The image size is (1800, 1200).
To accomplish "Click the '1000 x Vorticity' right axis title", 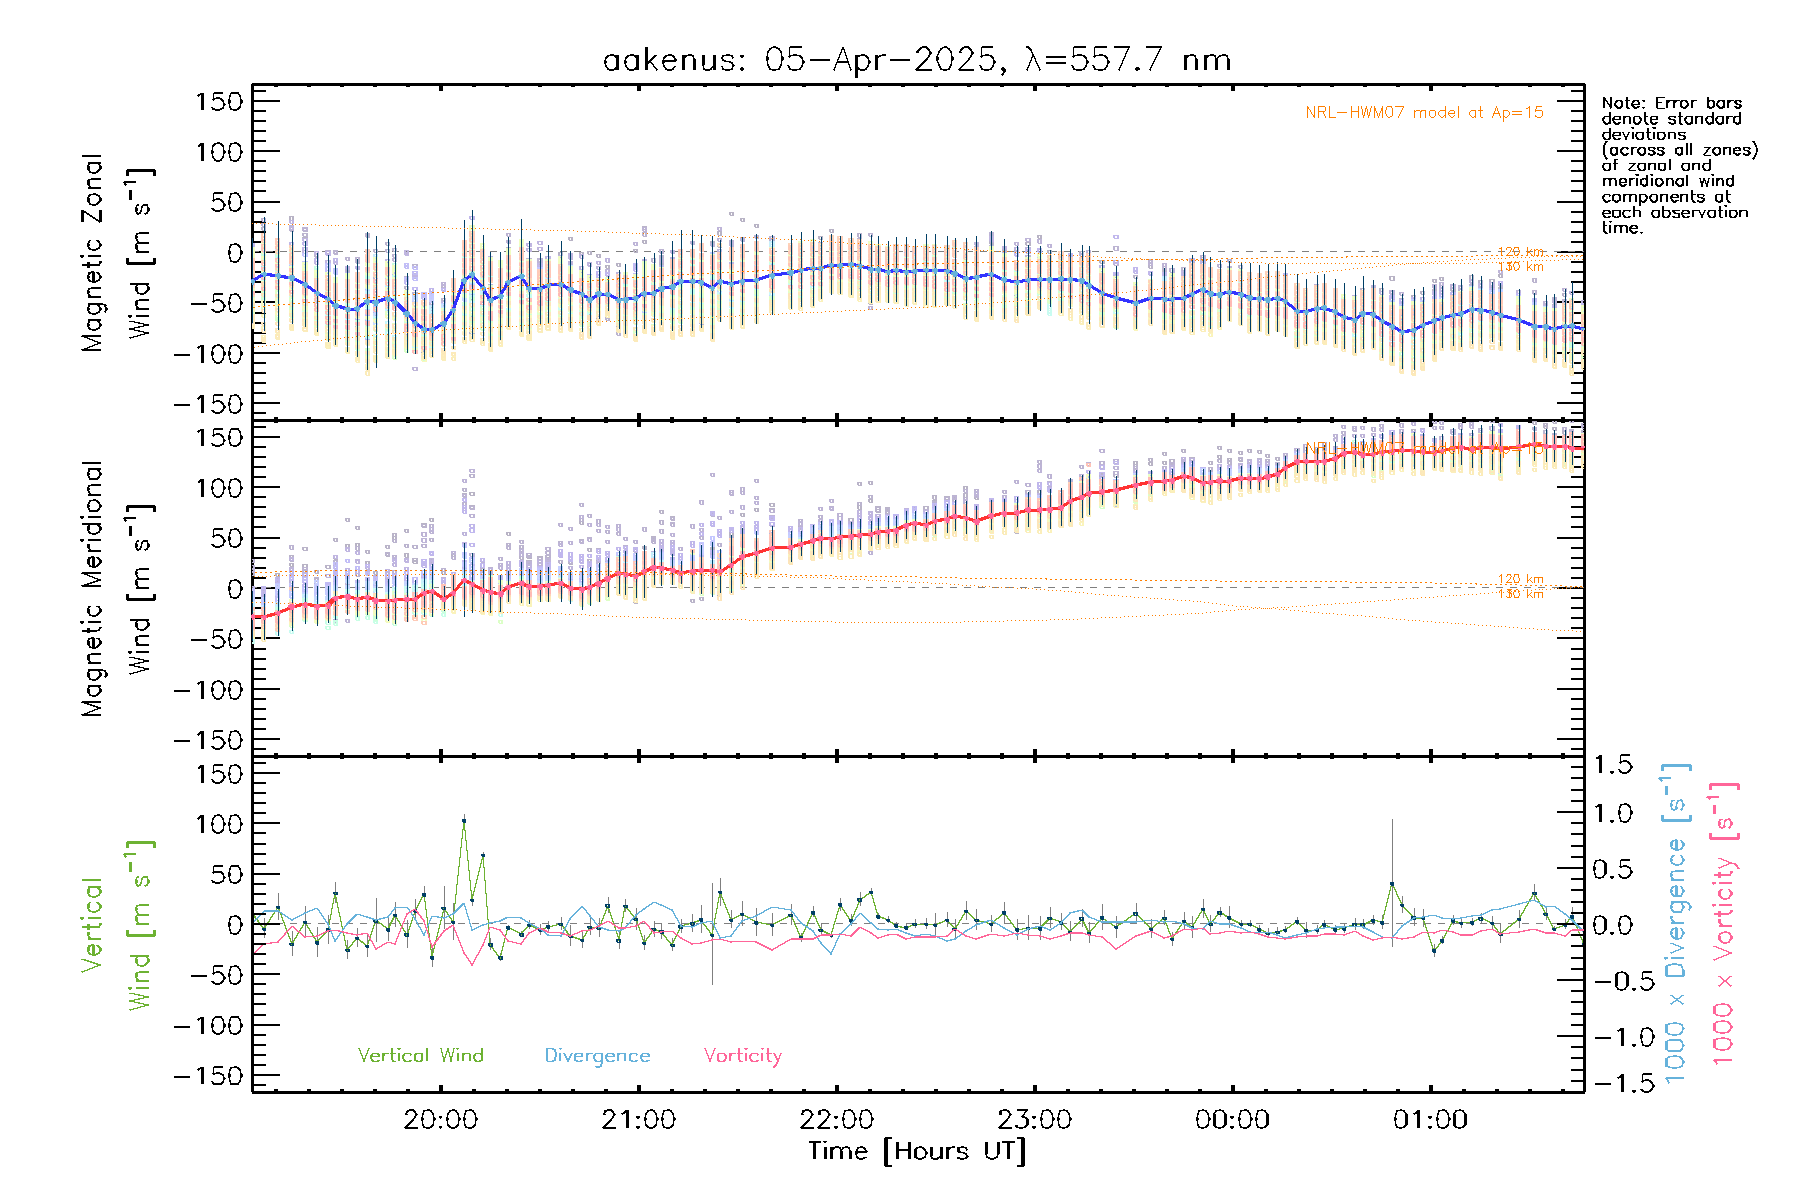I will point(1723,925).
